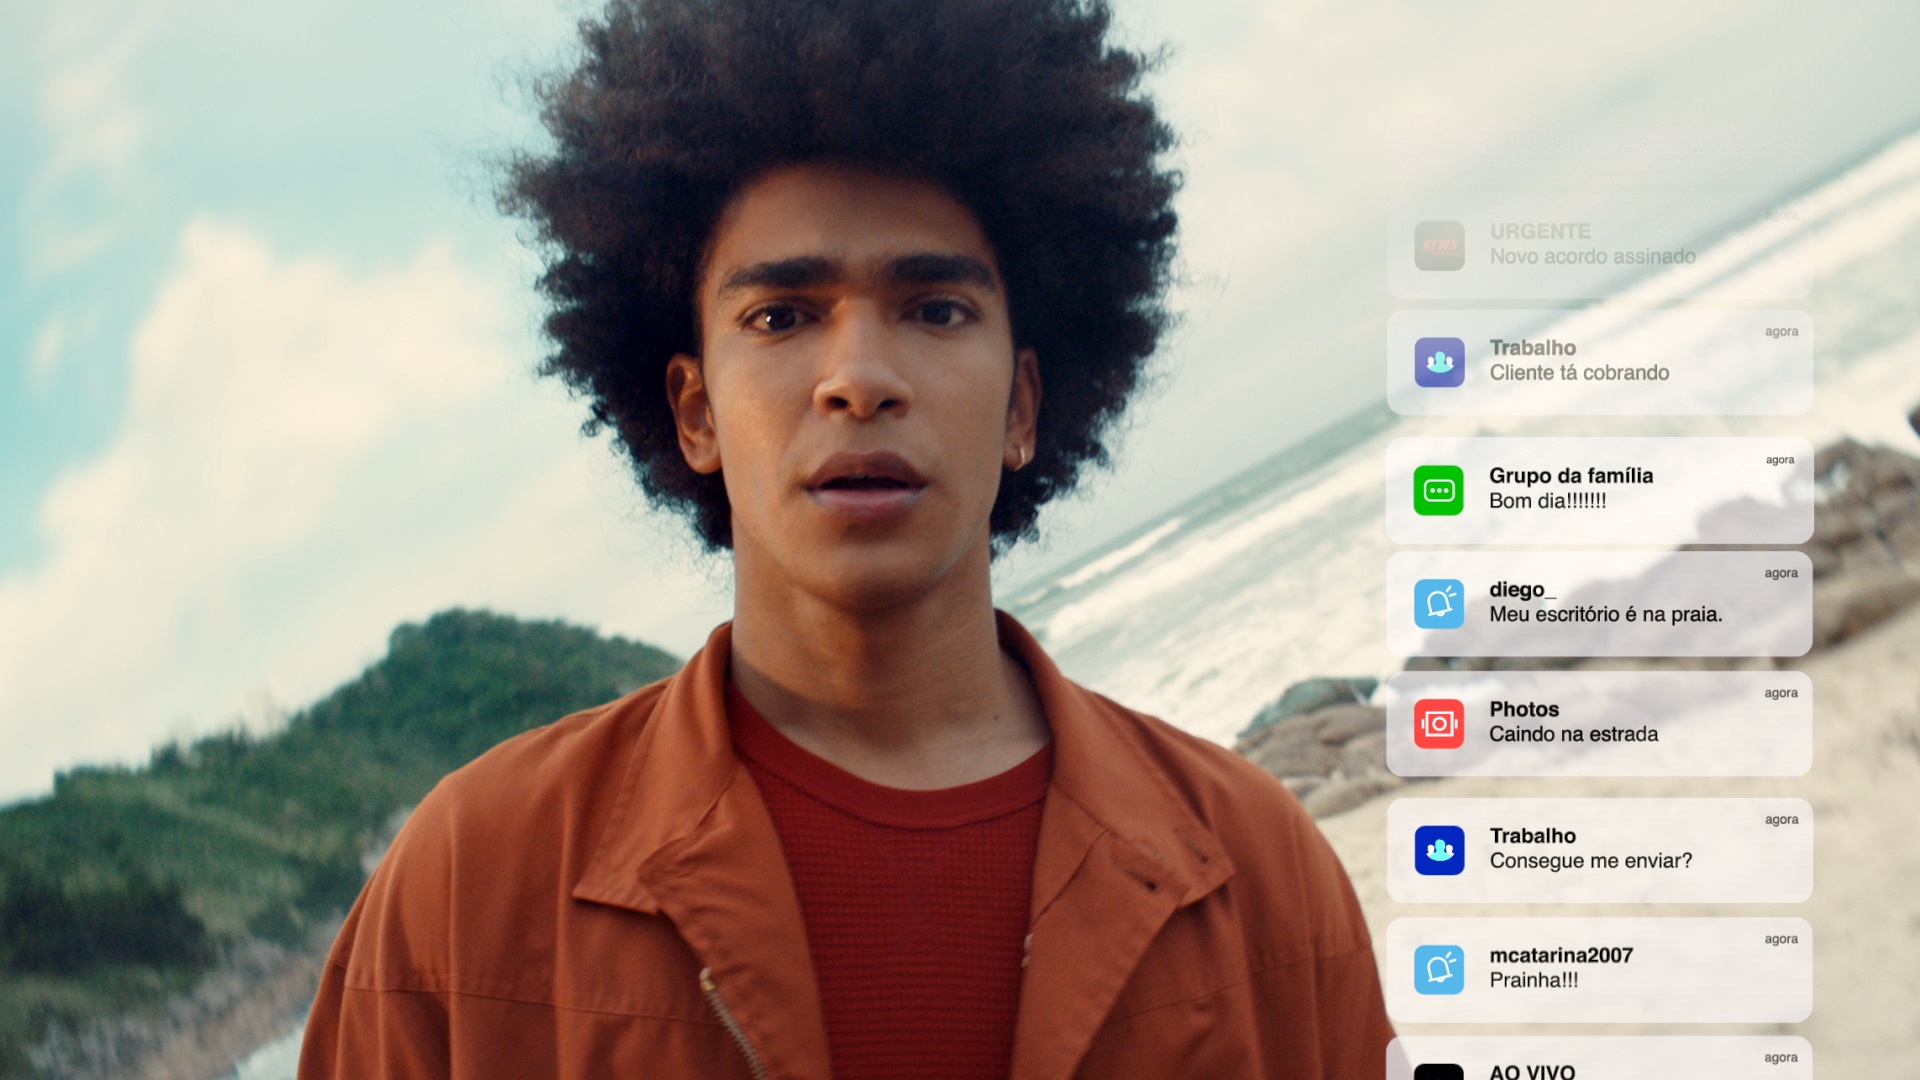This screenshot has width=1920, height=1080.
Task: Click the 'agora' timestamp on Photos notification
Action: (x=1781, y=693)
